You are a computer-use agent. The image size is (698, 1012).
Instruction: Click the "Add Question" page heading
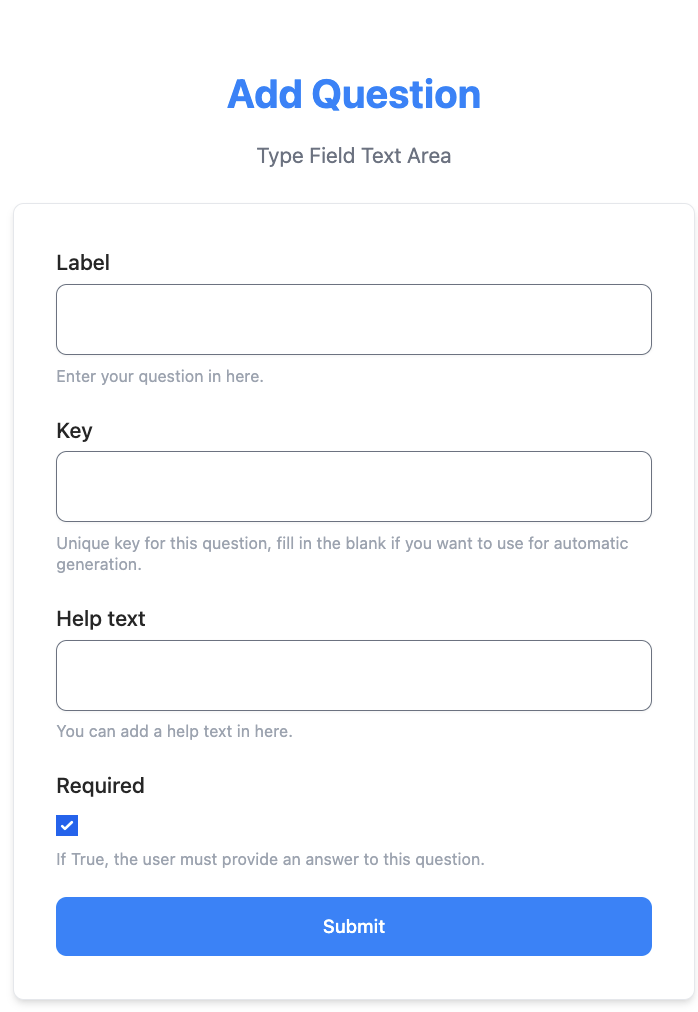[x=354, y=94]
